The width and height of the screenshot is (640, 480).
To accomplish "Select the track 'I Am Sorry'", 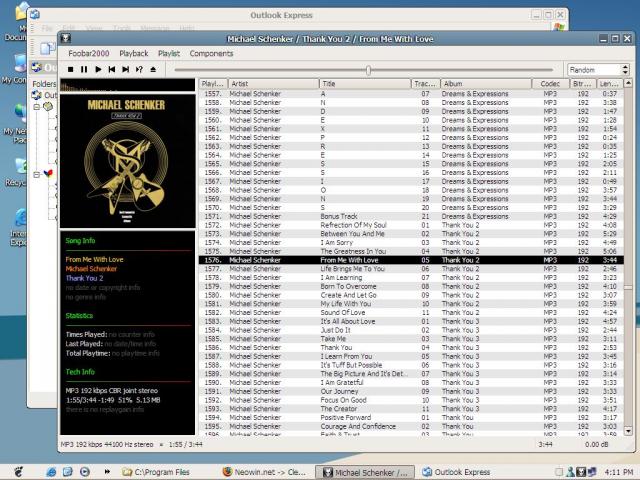I will (411, 242).
